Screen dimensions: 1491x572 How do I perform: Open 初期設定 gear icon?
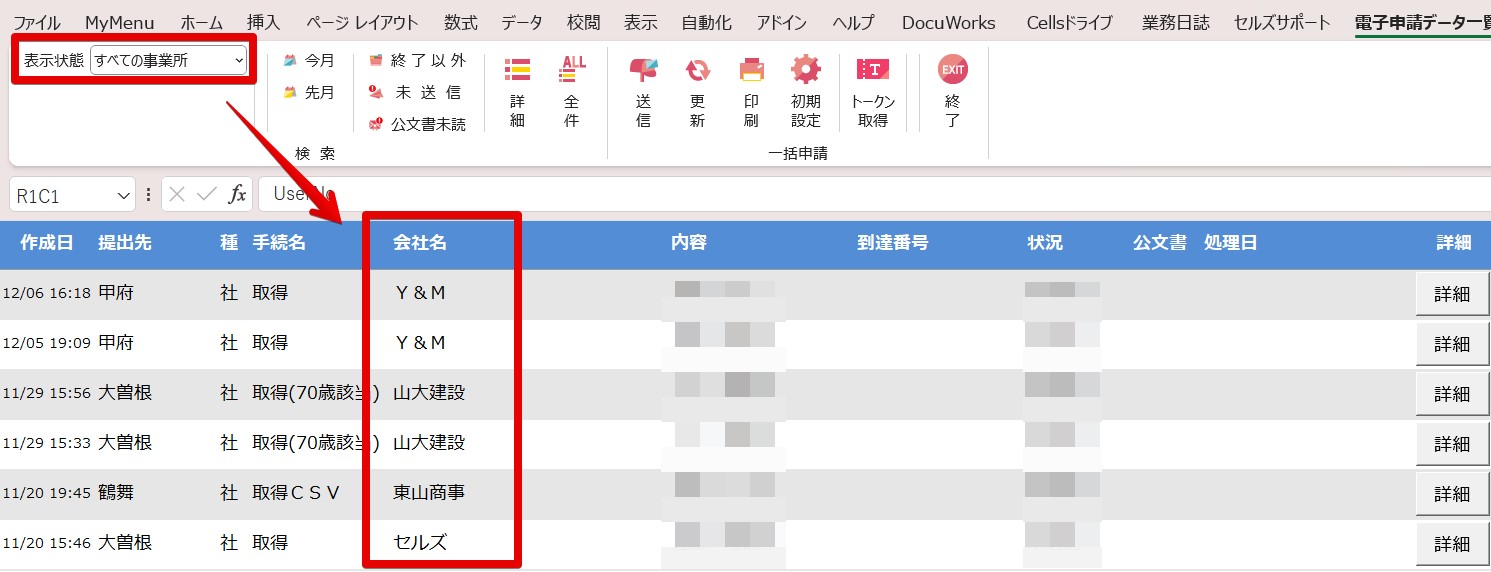point(806,70)
